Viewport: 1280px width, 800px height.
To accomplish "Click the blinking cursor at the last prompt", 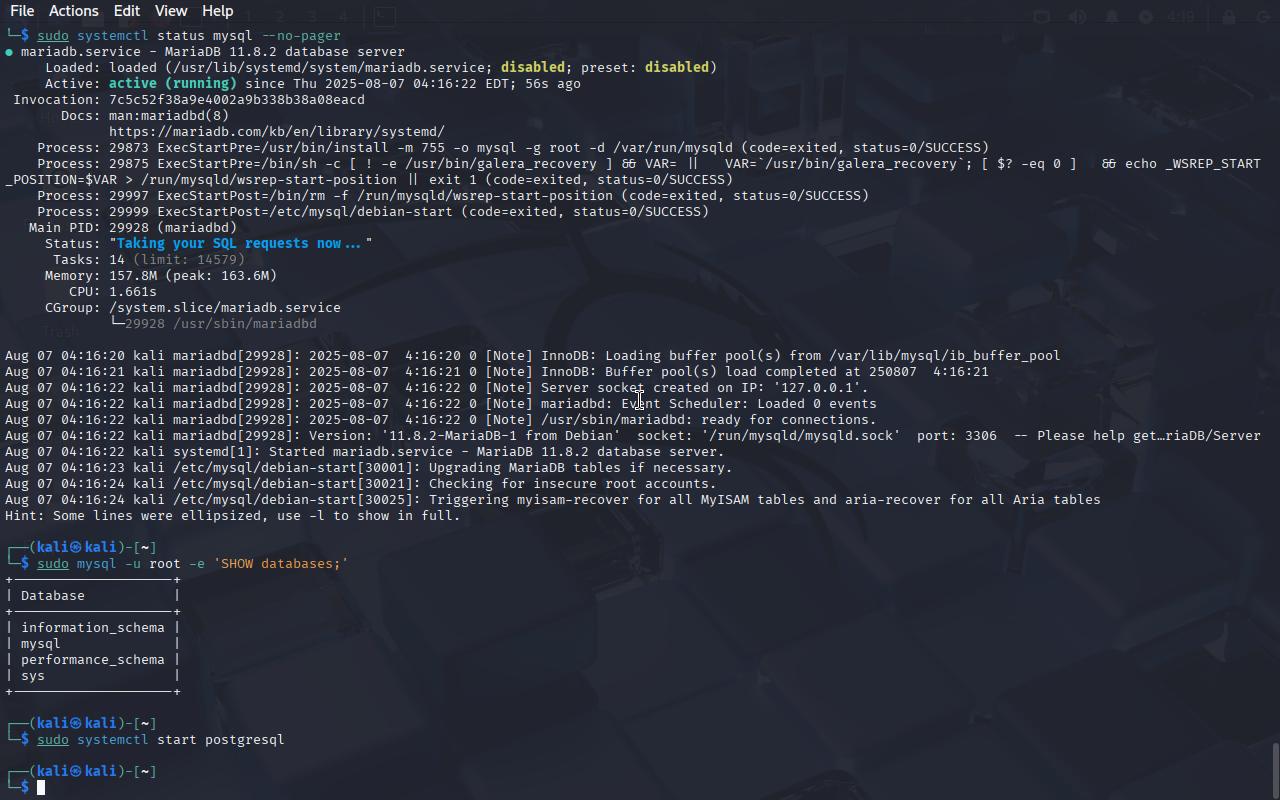I will 41,788.
